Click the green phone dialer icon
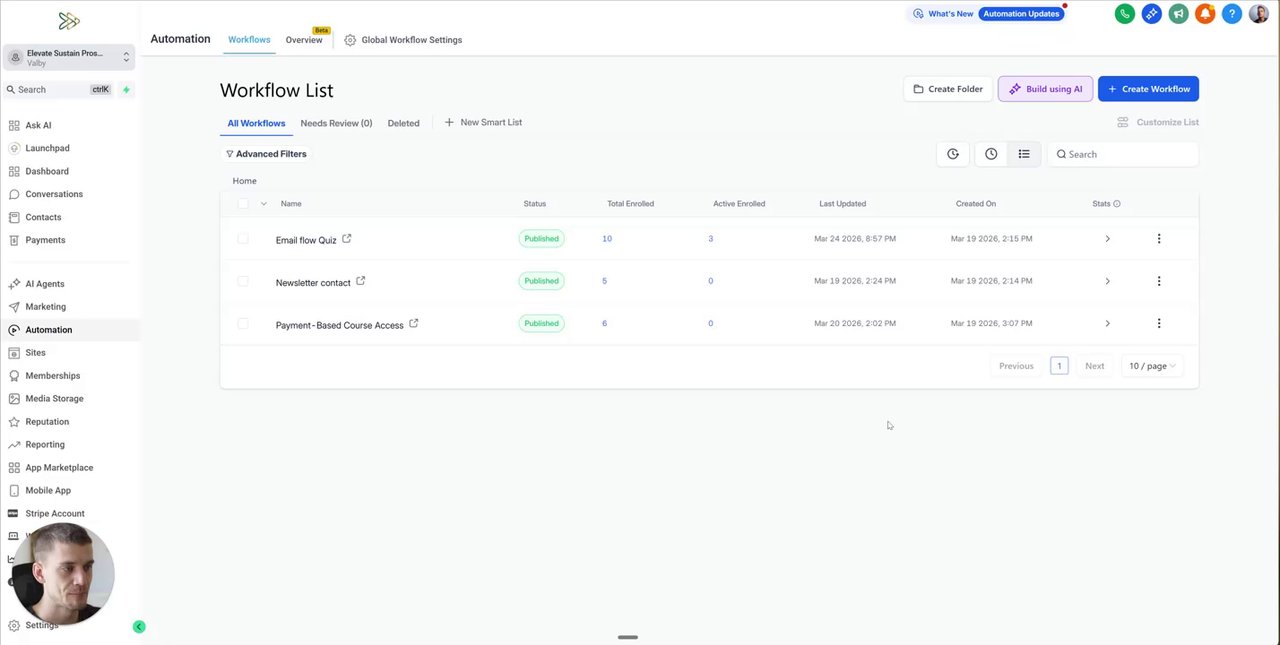The height and width of the screenshot is (645, 1280). coord(1125,14)
